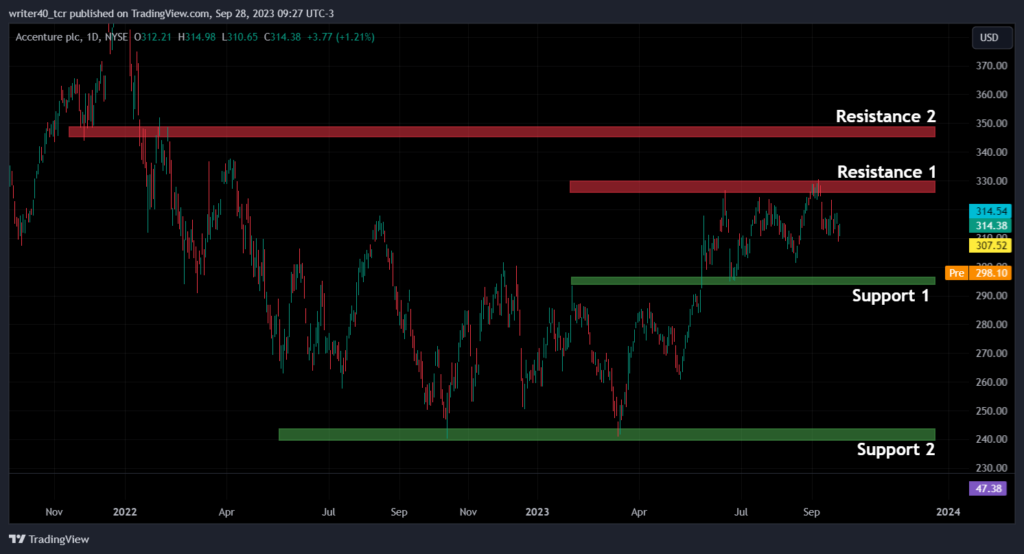Click the 350.00 price axis label
Viewport: 1024px width, 554px height.
pyautogui.click(x=991, y=123)
